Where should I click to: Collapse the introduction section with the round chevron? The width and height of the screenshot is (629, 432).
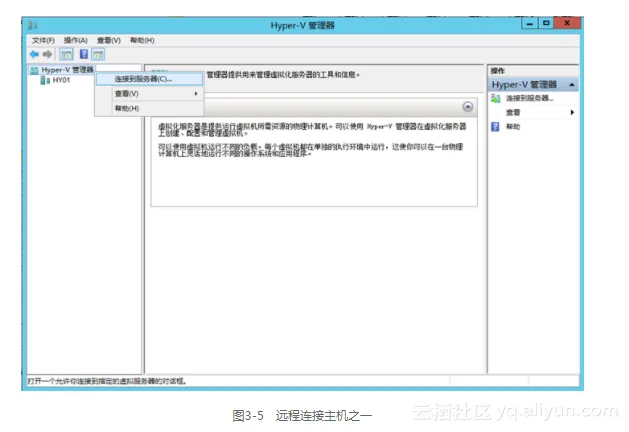click(467, 107)
